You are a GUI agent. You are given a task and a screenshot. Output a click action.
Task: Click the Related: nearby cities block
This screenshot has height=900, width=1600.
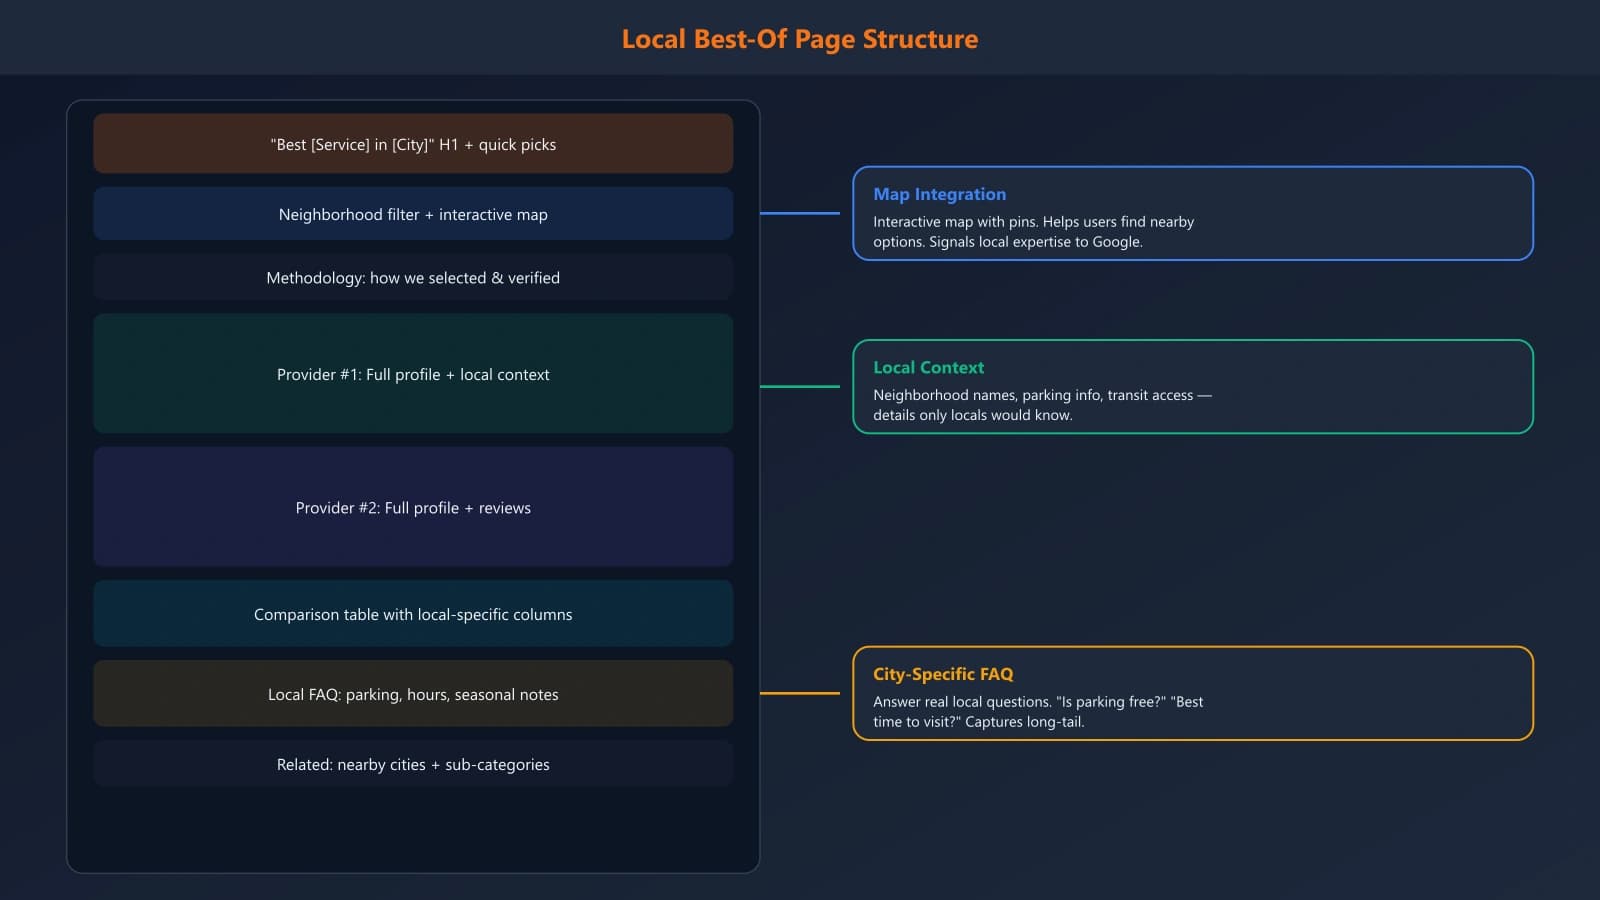(412, 764)
